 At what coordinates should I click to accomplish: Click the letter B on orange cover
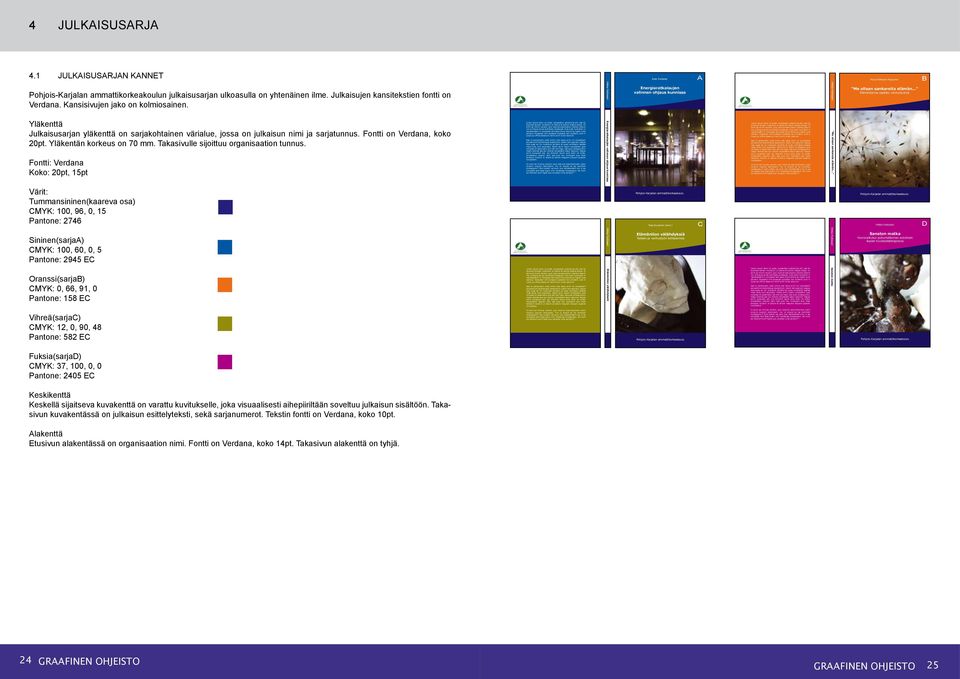[x=924, y=78]
